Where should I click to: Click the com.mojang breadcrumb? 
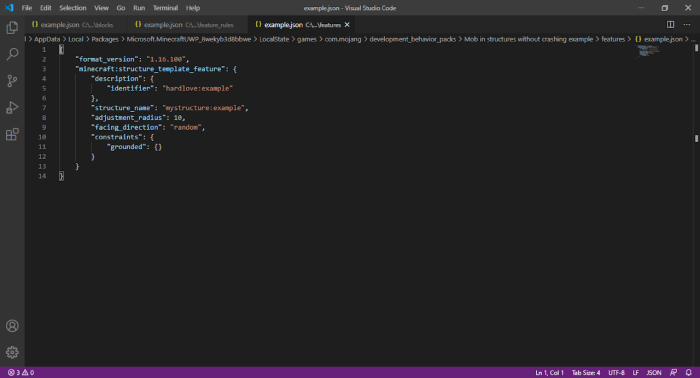pos(343,39)
